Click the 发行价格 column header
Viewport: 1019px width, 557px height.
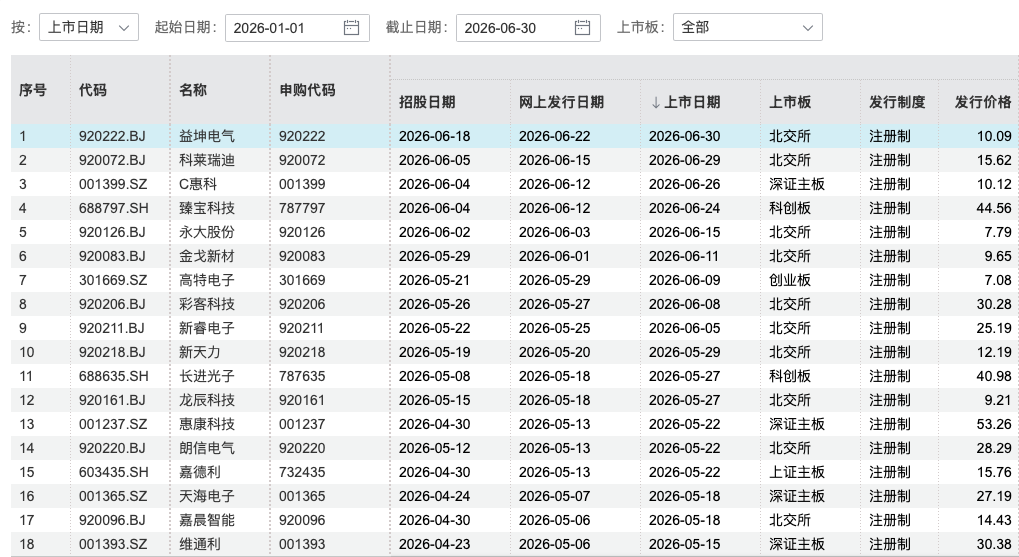point(983,102)
